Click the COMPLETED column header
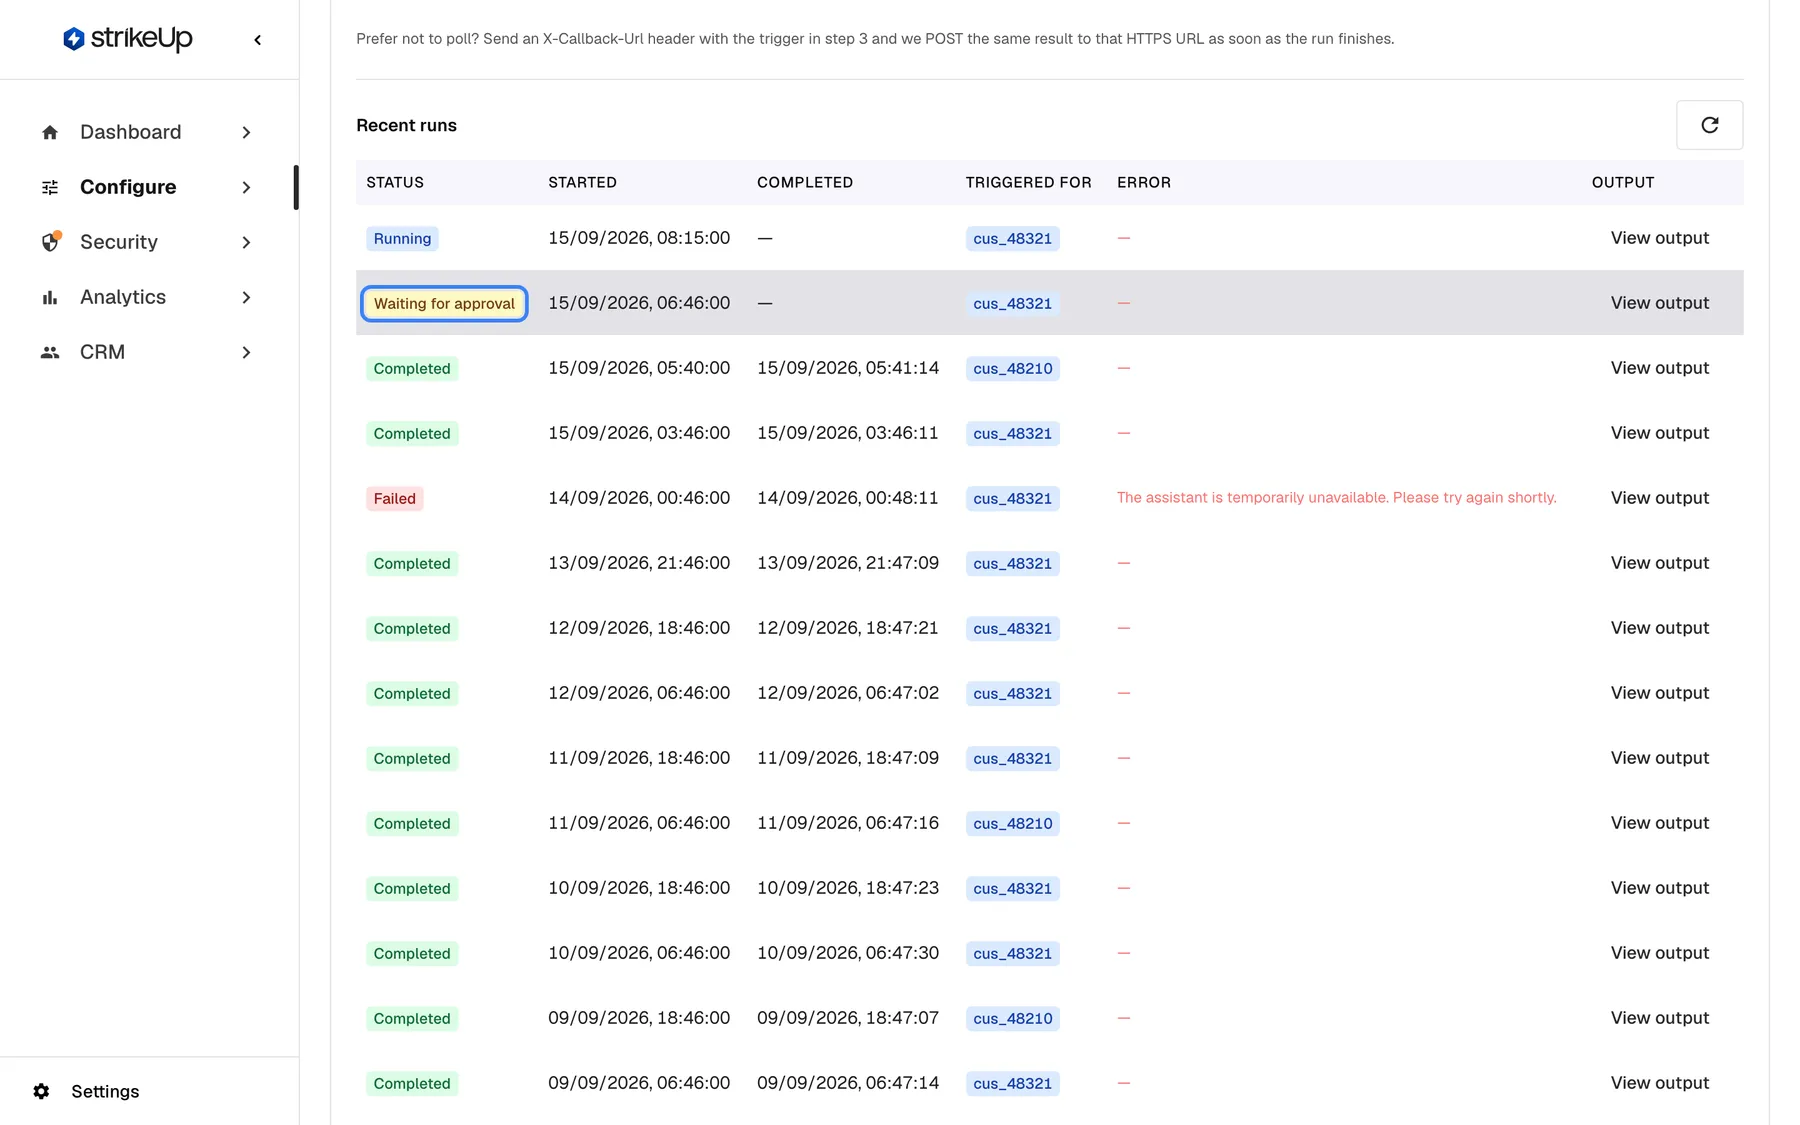The image size is (1800, 1125). pyautogui.click(x=805, y=182)
